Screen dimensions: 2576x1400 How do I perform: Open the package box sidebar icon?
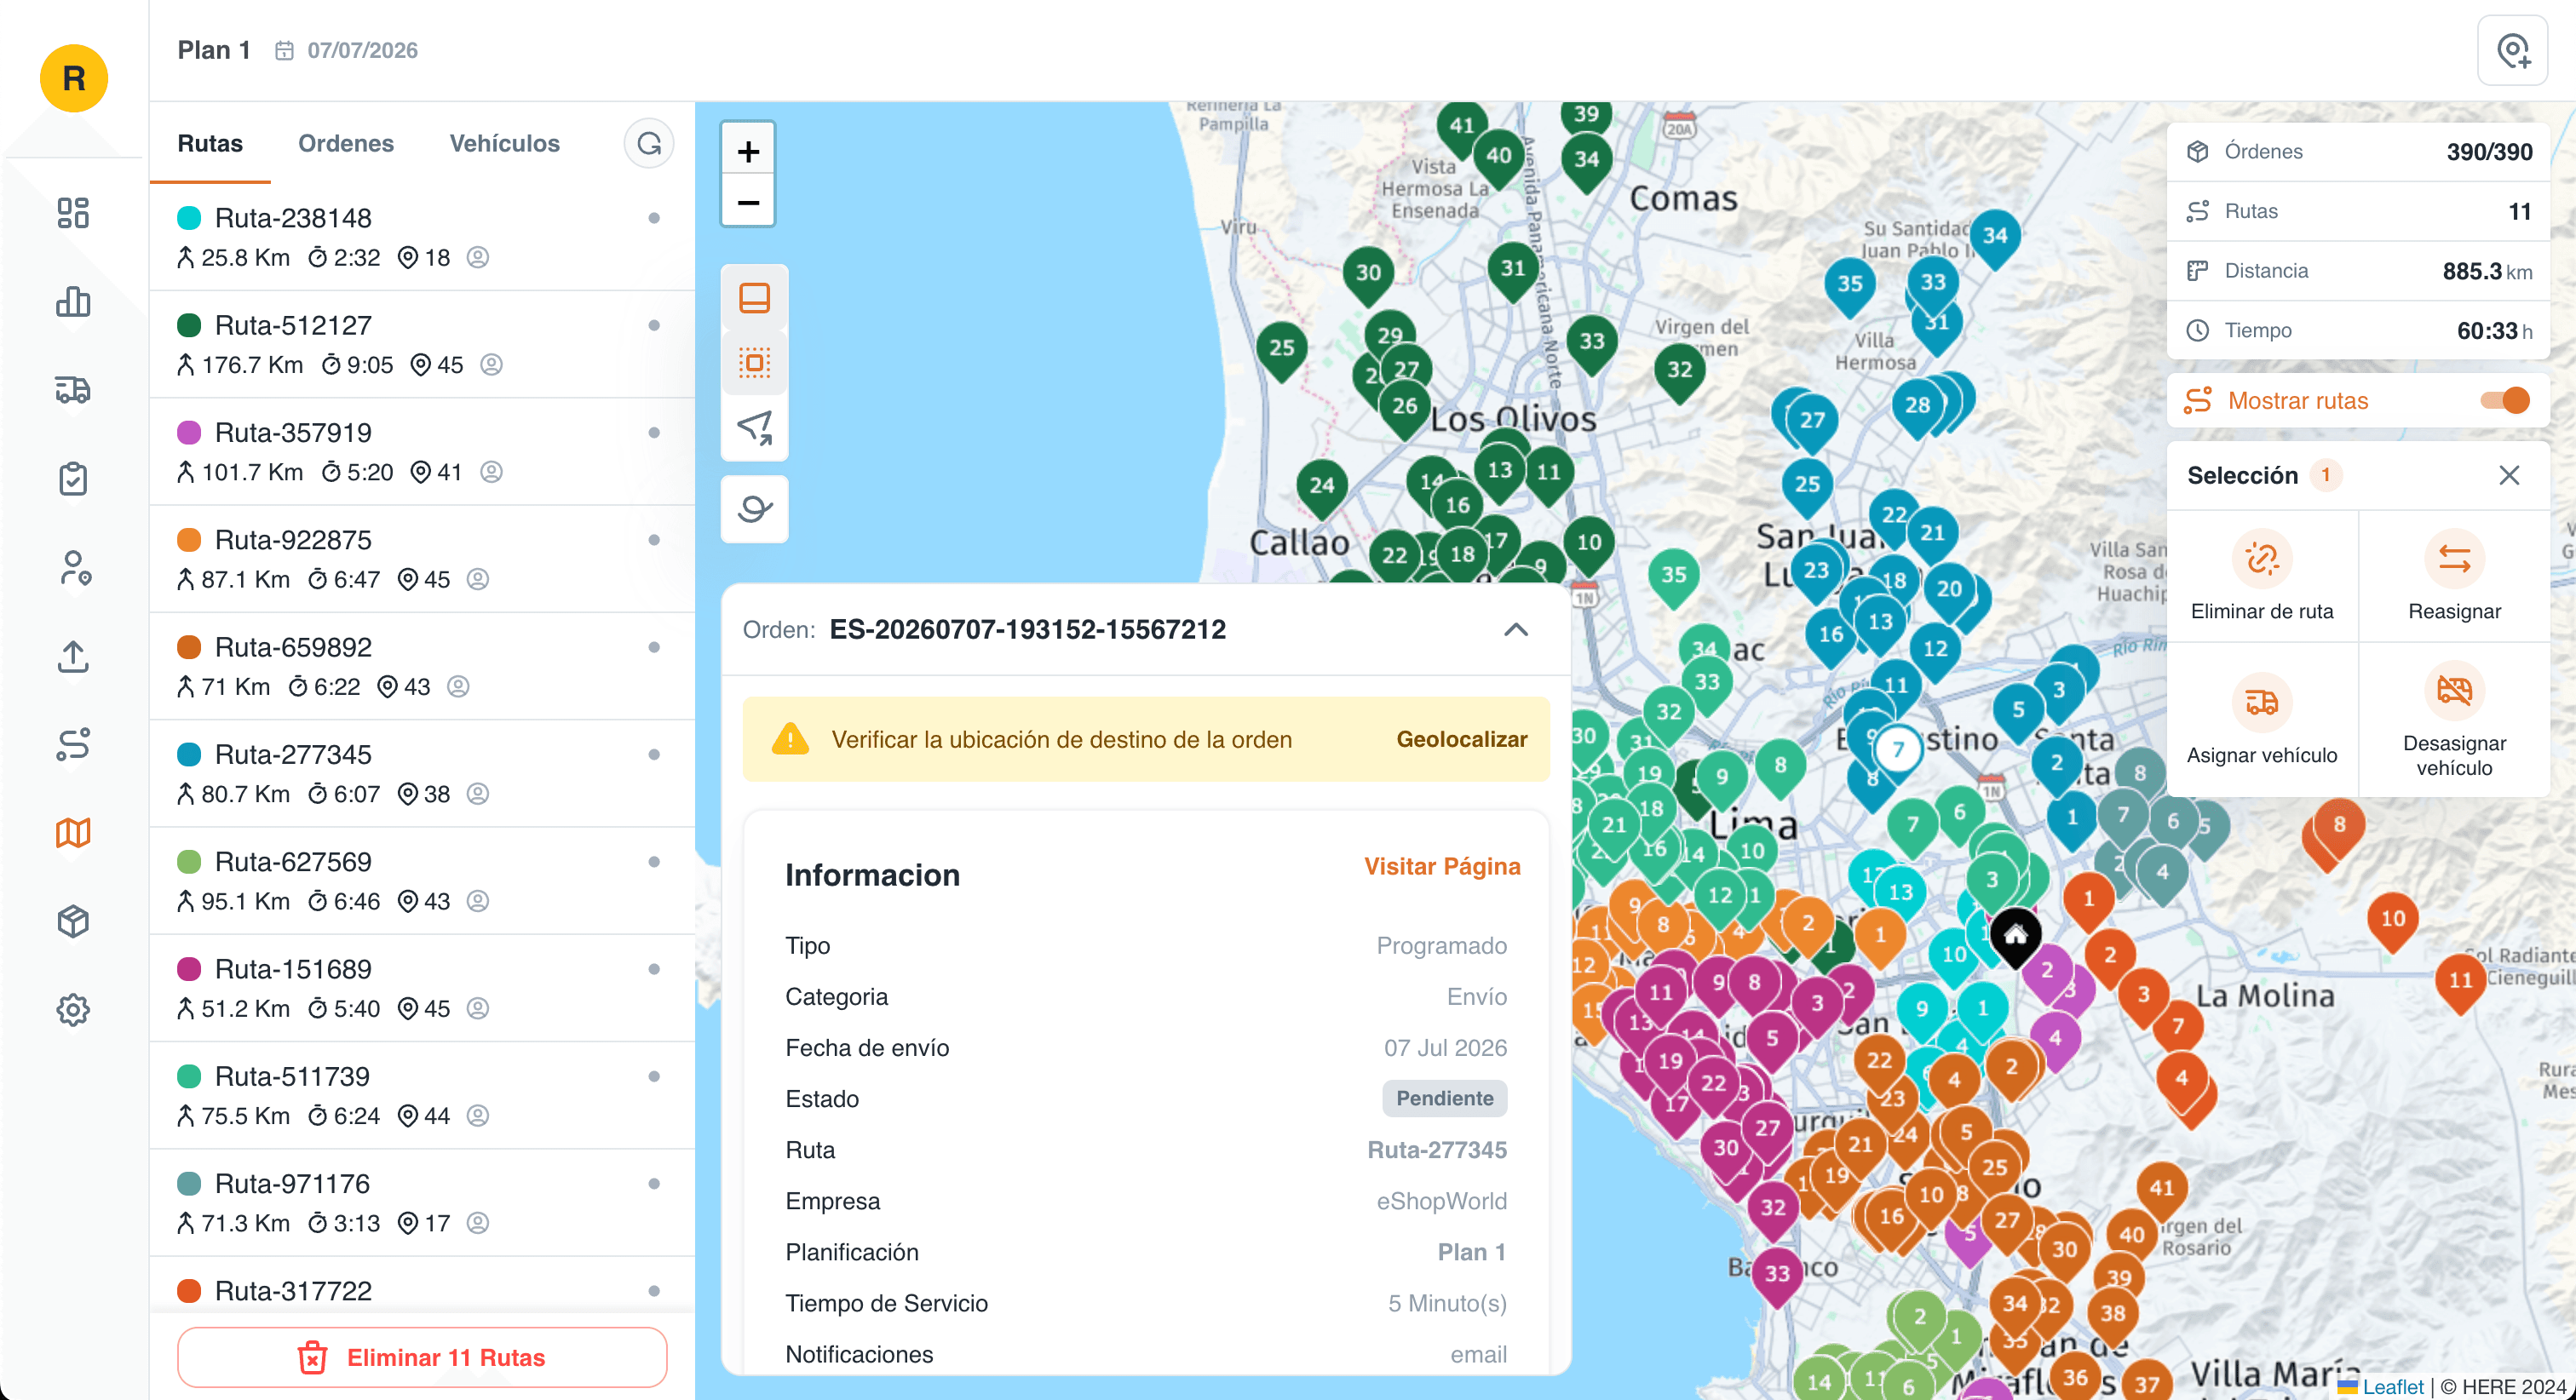(x=73, y=921)
